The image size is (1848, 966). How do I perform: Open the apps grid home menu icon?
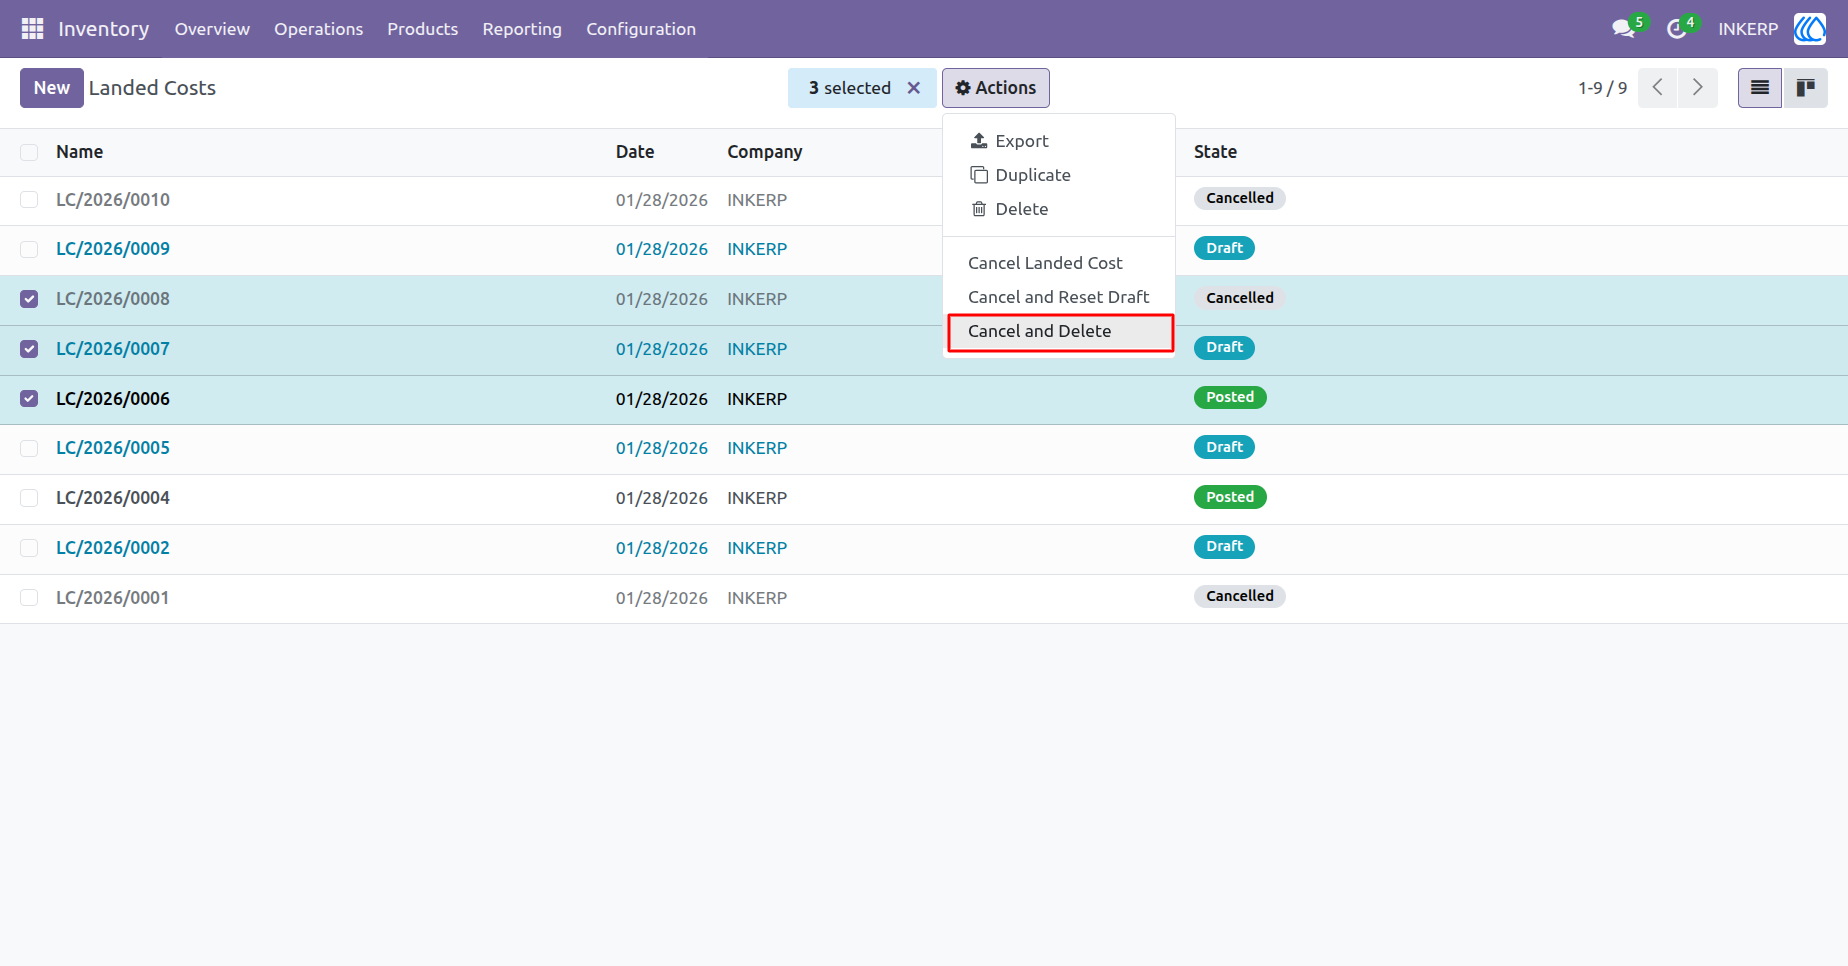coord(32,29)
